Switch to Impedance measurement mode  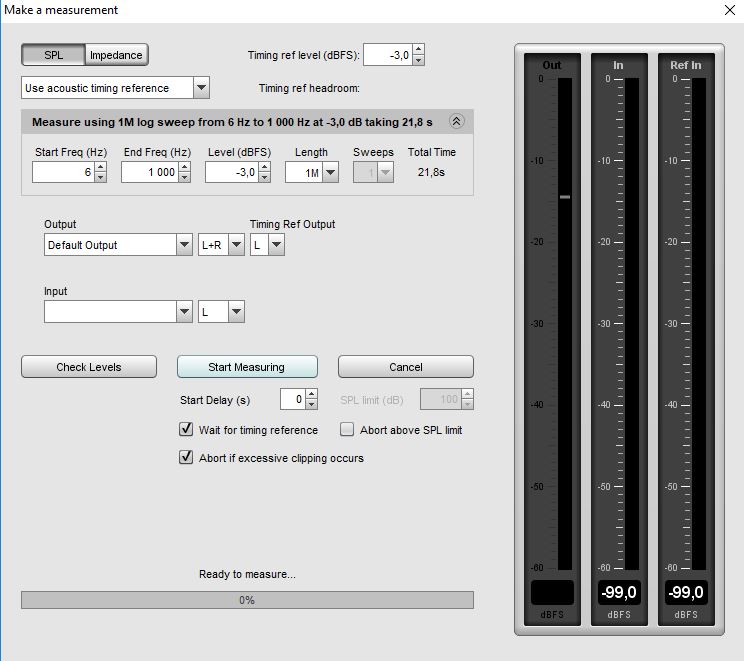pyautogui.click(x=116, y=55)
